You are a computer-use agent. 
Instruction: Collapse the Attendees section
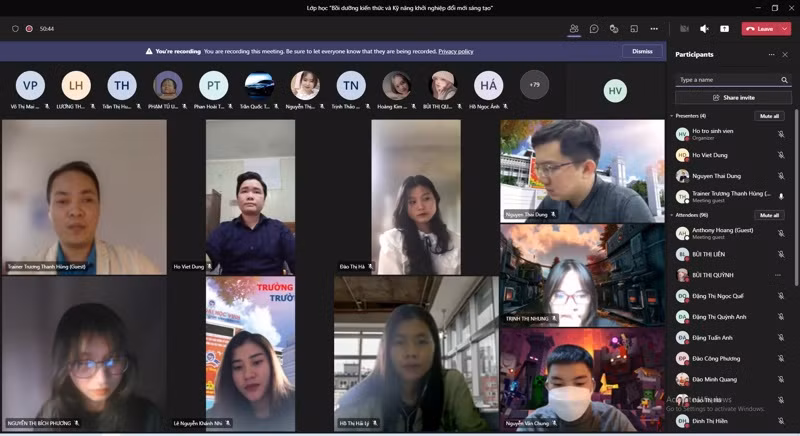672,215
